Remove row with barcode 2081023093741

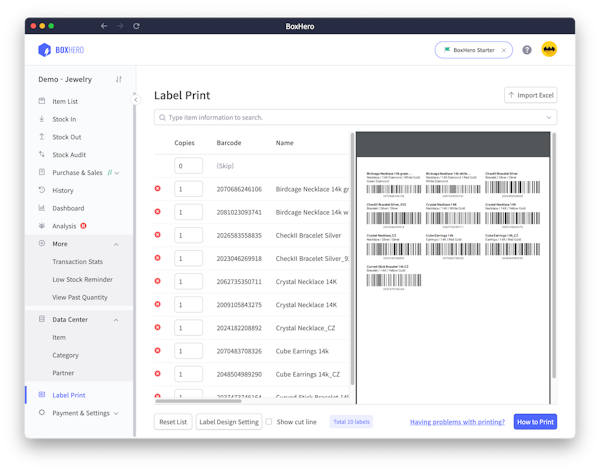click(158, 212)
